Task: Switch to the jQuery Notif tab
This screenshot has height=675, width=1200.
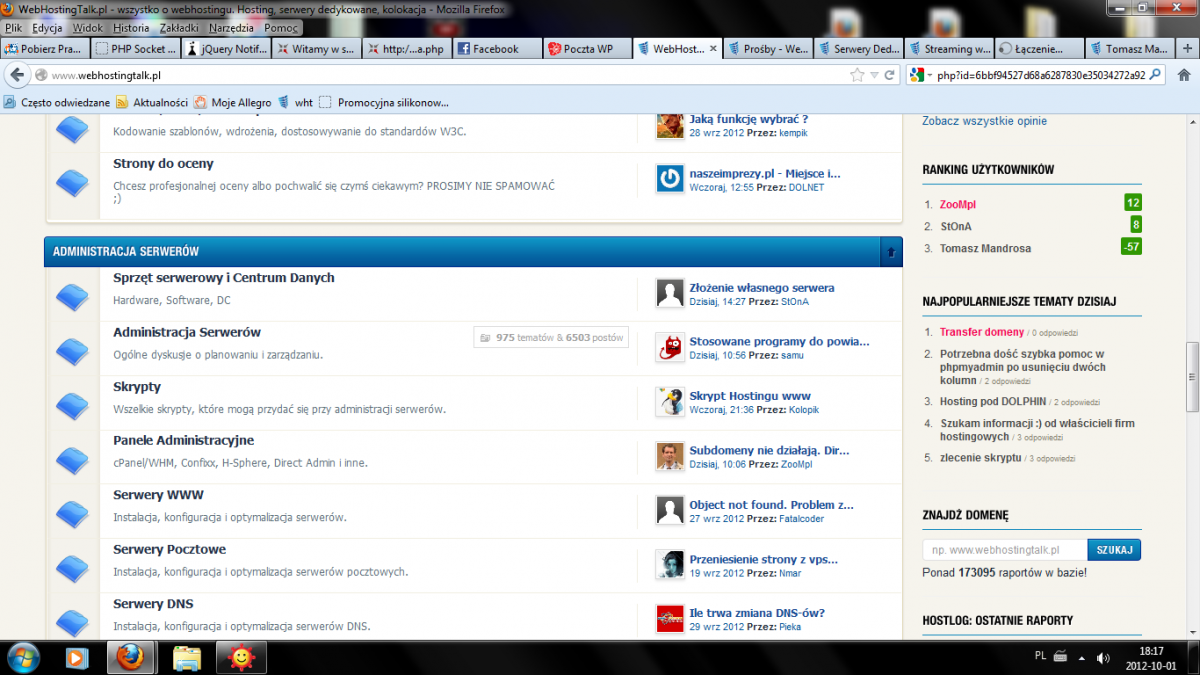Action: coord(227,49)
